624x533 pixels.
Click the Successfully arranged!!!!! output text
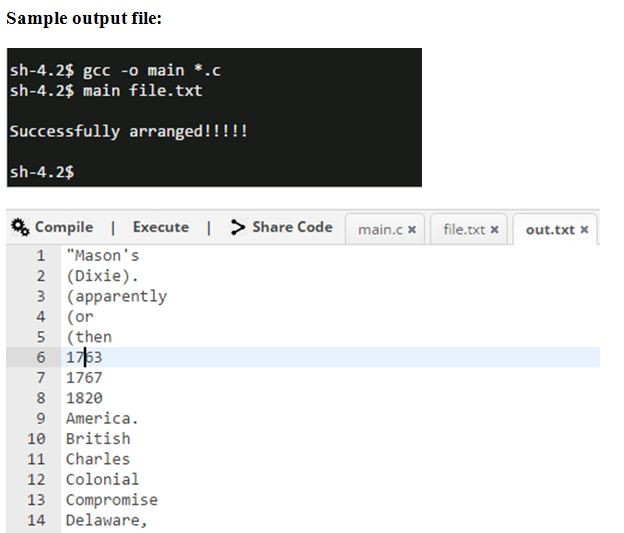pos(129,131)
